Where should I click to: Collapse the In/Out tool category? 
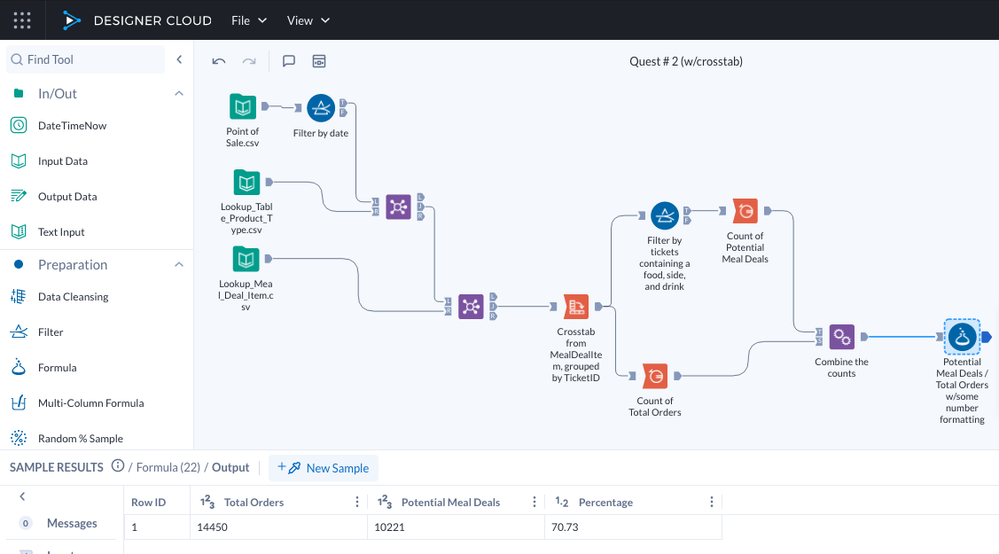tap(179, 94)
